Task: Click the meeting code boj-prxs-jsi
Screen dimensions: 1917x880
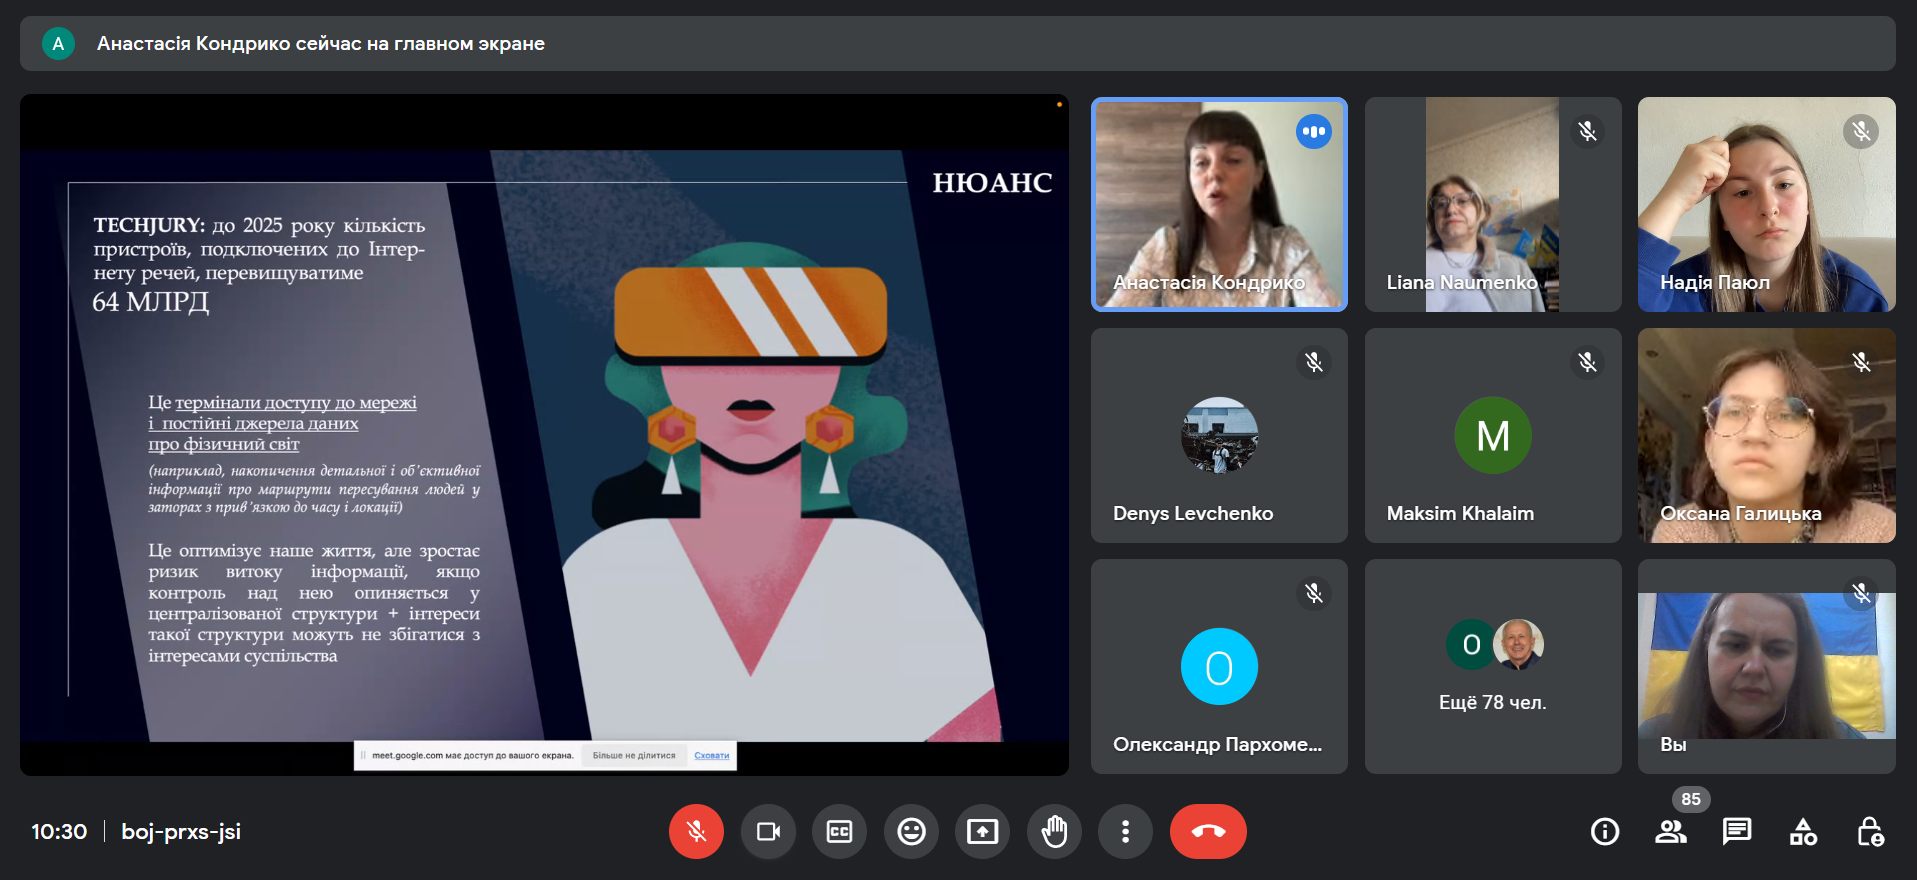Action: [181, 831]
